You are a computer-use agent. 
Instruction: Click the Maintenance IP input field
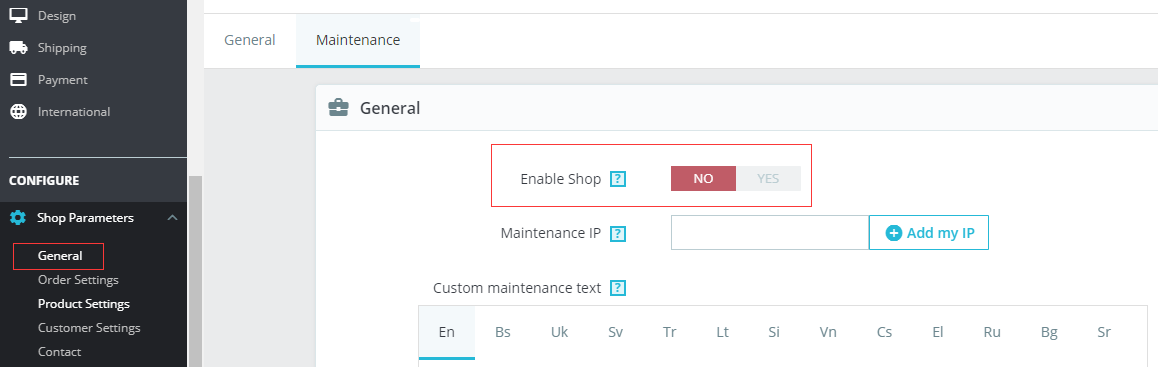pyautogui.click(x=770, y=233)
